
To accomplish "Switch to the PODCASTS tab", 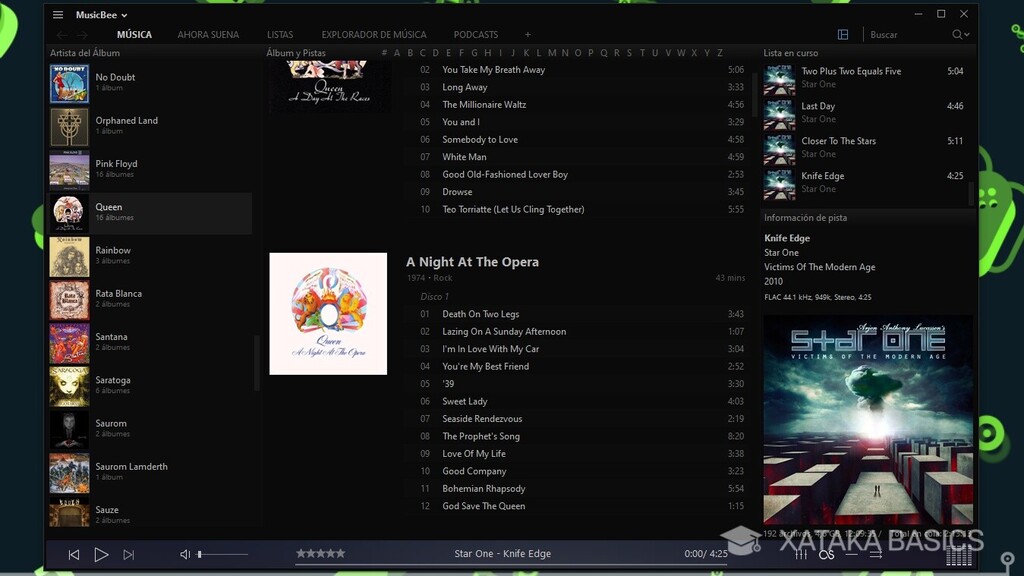I will tap(476, 34).
